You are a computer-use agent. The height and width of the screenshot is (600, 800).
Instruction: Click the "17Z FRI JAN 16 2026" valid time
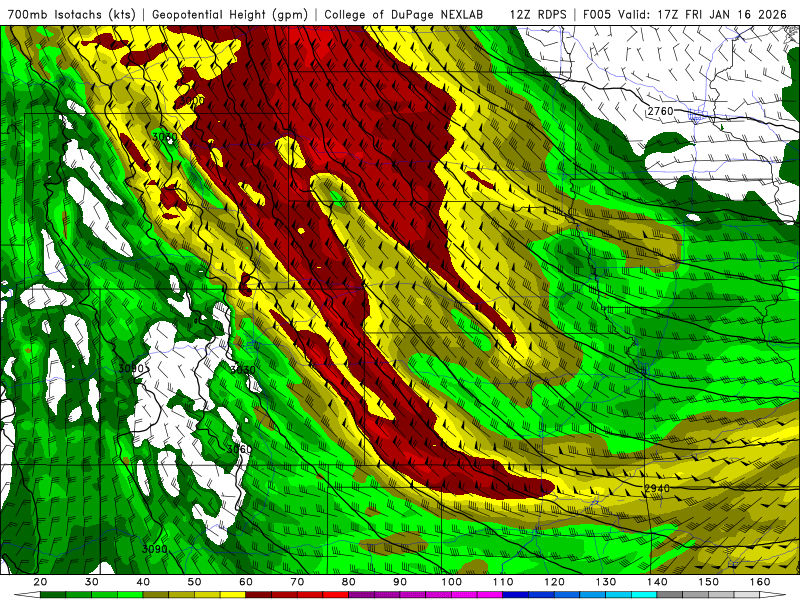point(722,14)
